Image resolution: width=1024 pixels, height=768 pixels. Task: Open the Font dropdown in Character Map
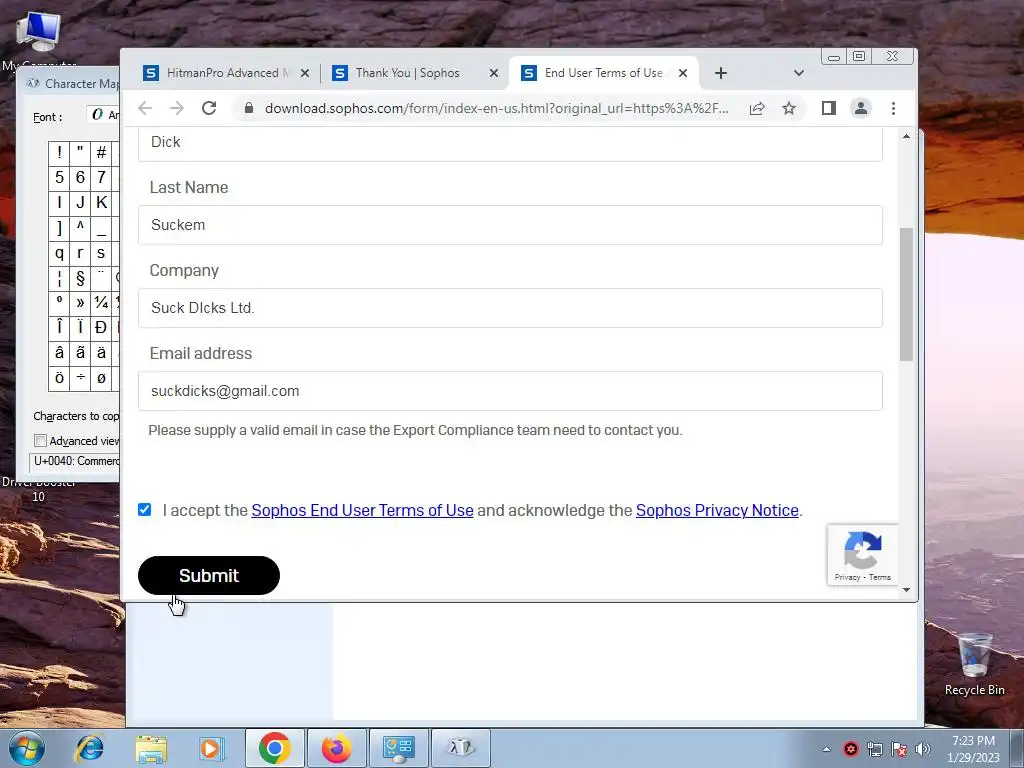[x=103, y=115]
